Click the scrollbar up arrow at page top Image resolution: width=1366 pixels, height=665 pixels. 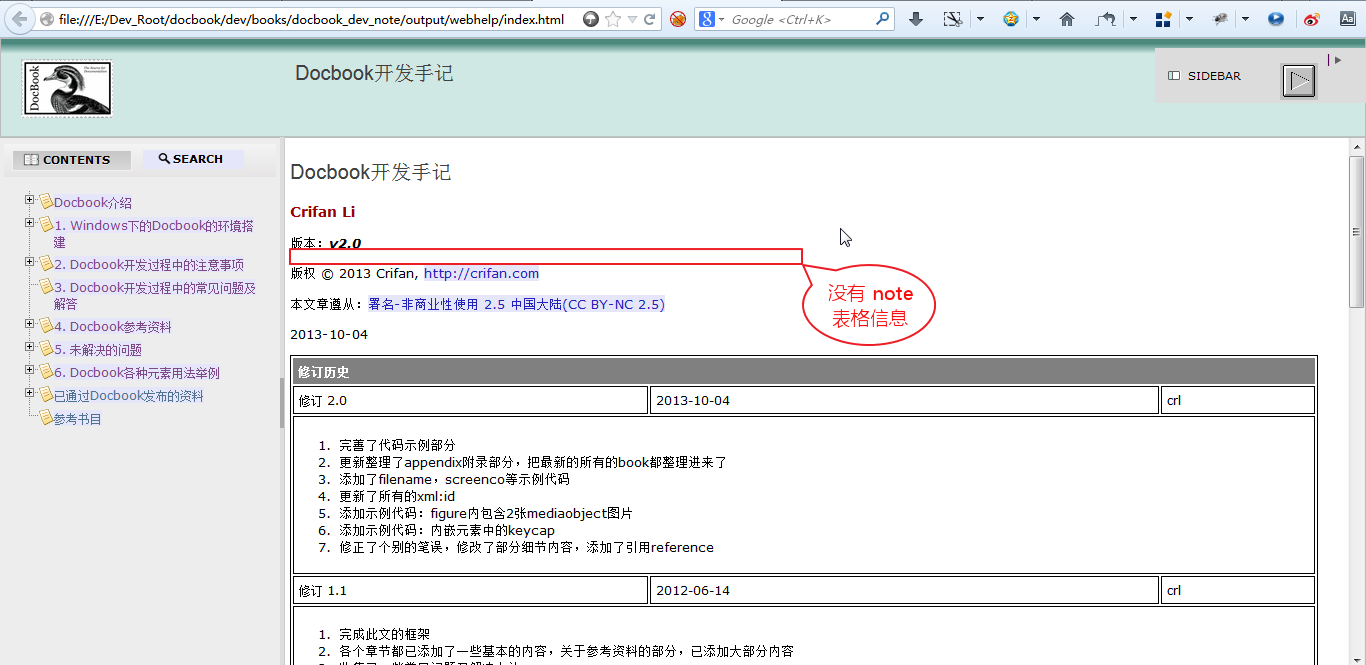[1357, 145]
